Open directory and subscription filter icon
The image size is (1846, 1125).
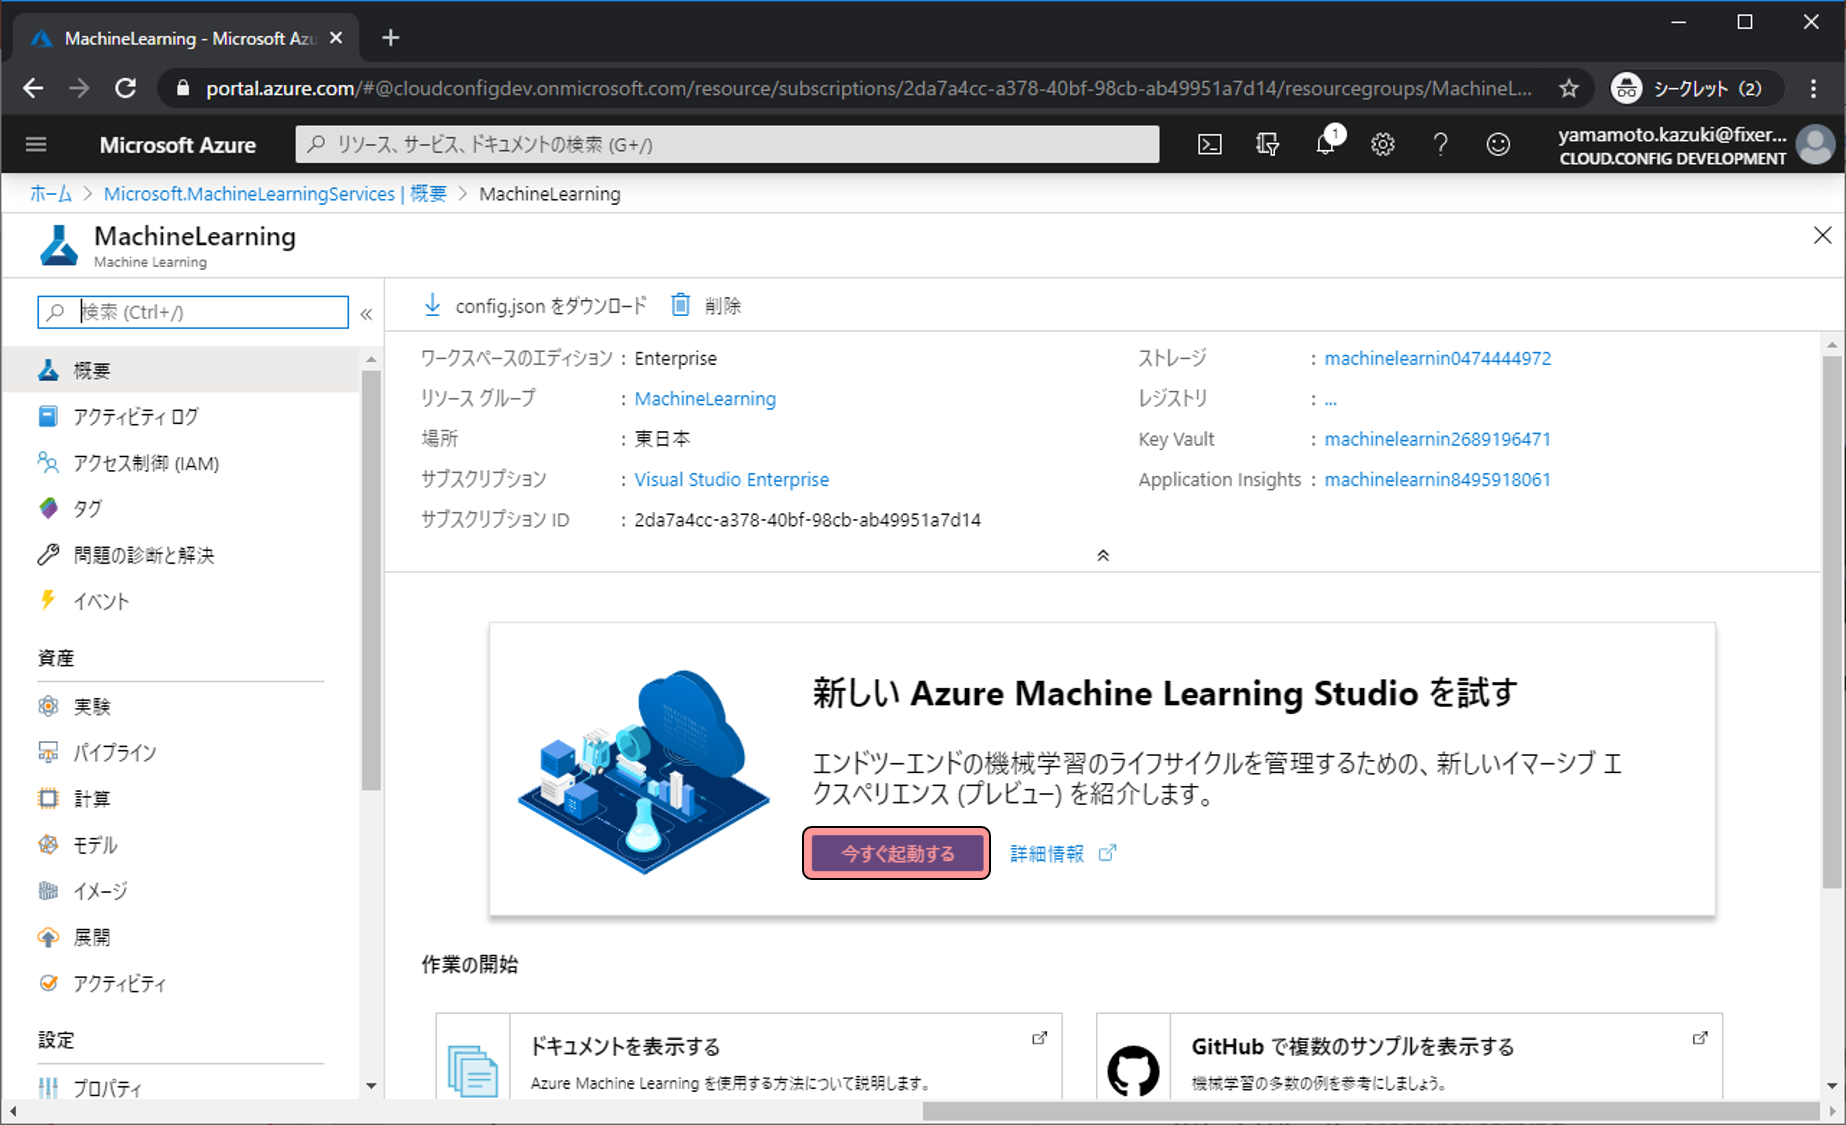pyautogui.click(x=1267, y=145)
